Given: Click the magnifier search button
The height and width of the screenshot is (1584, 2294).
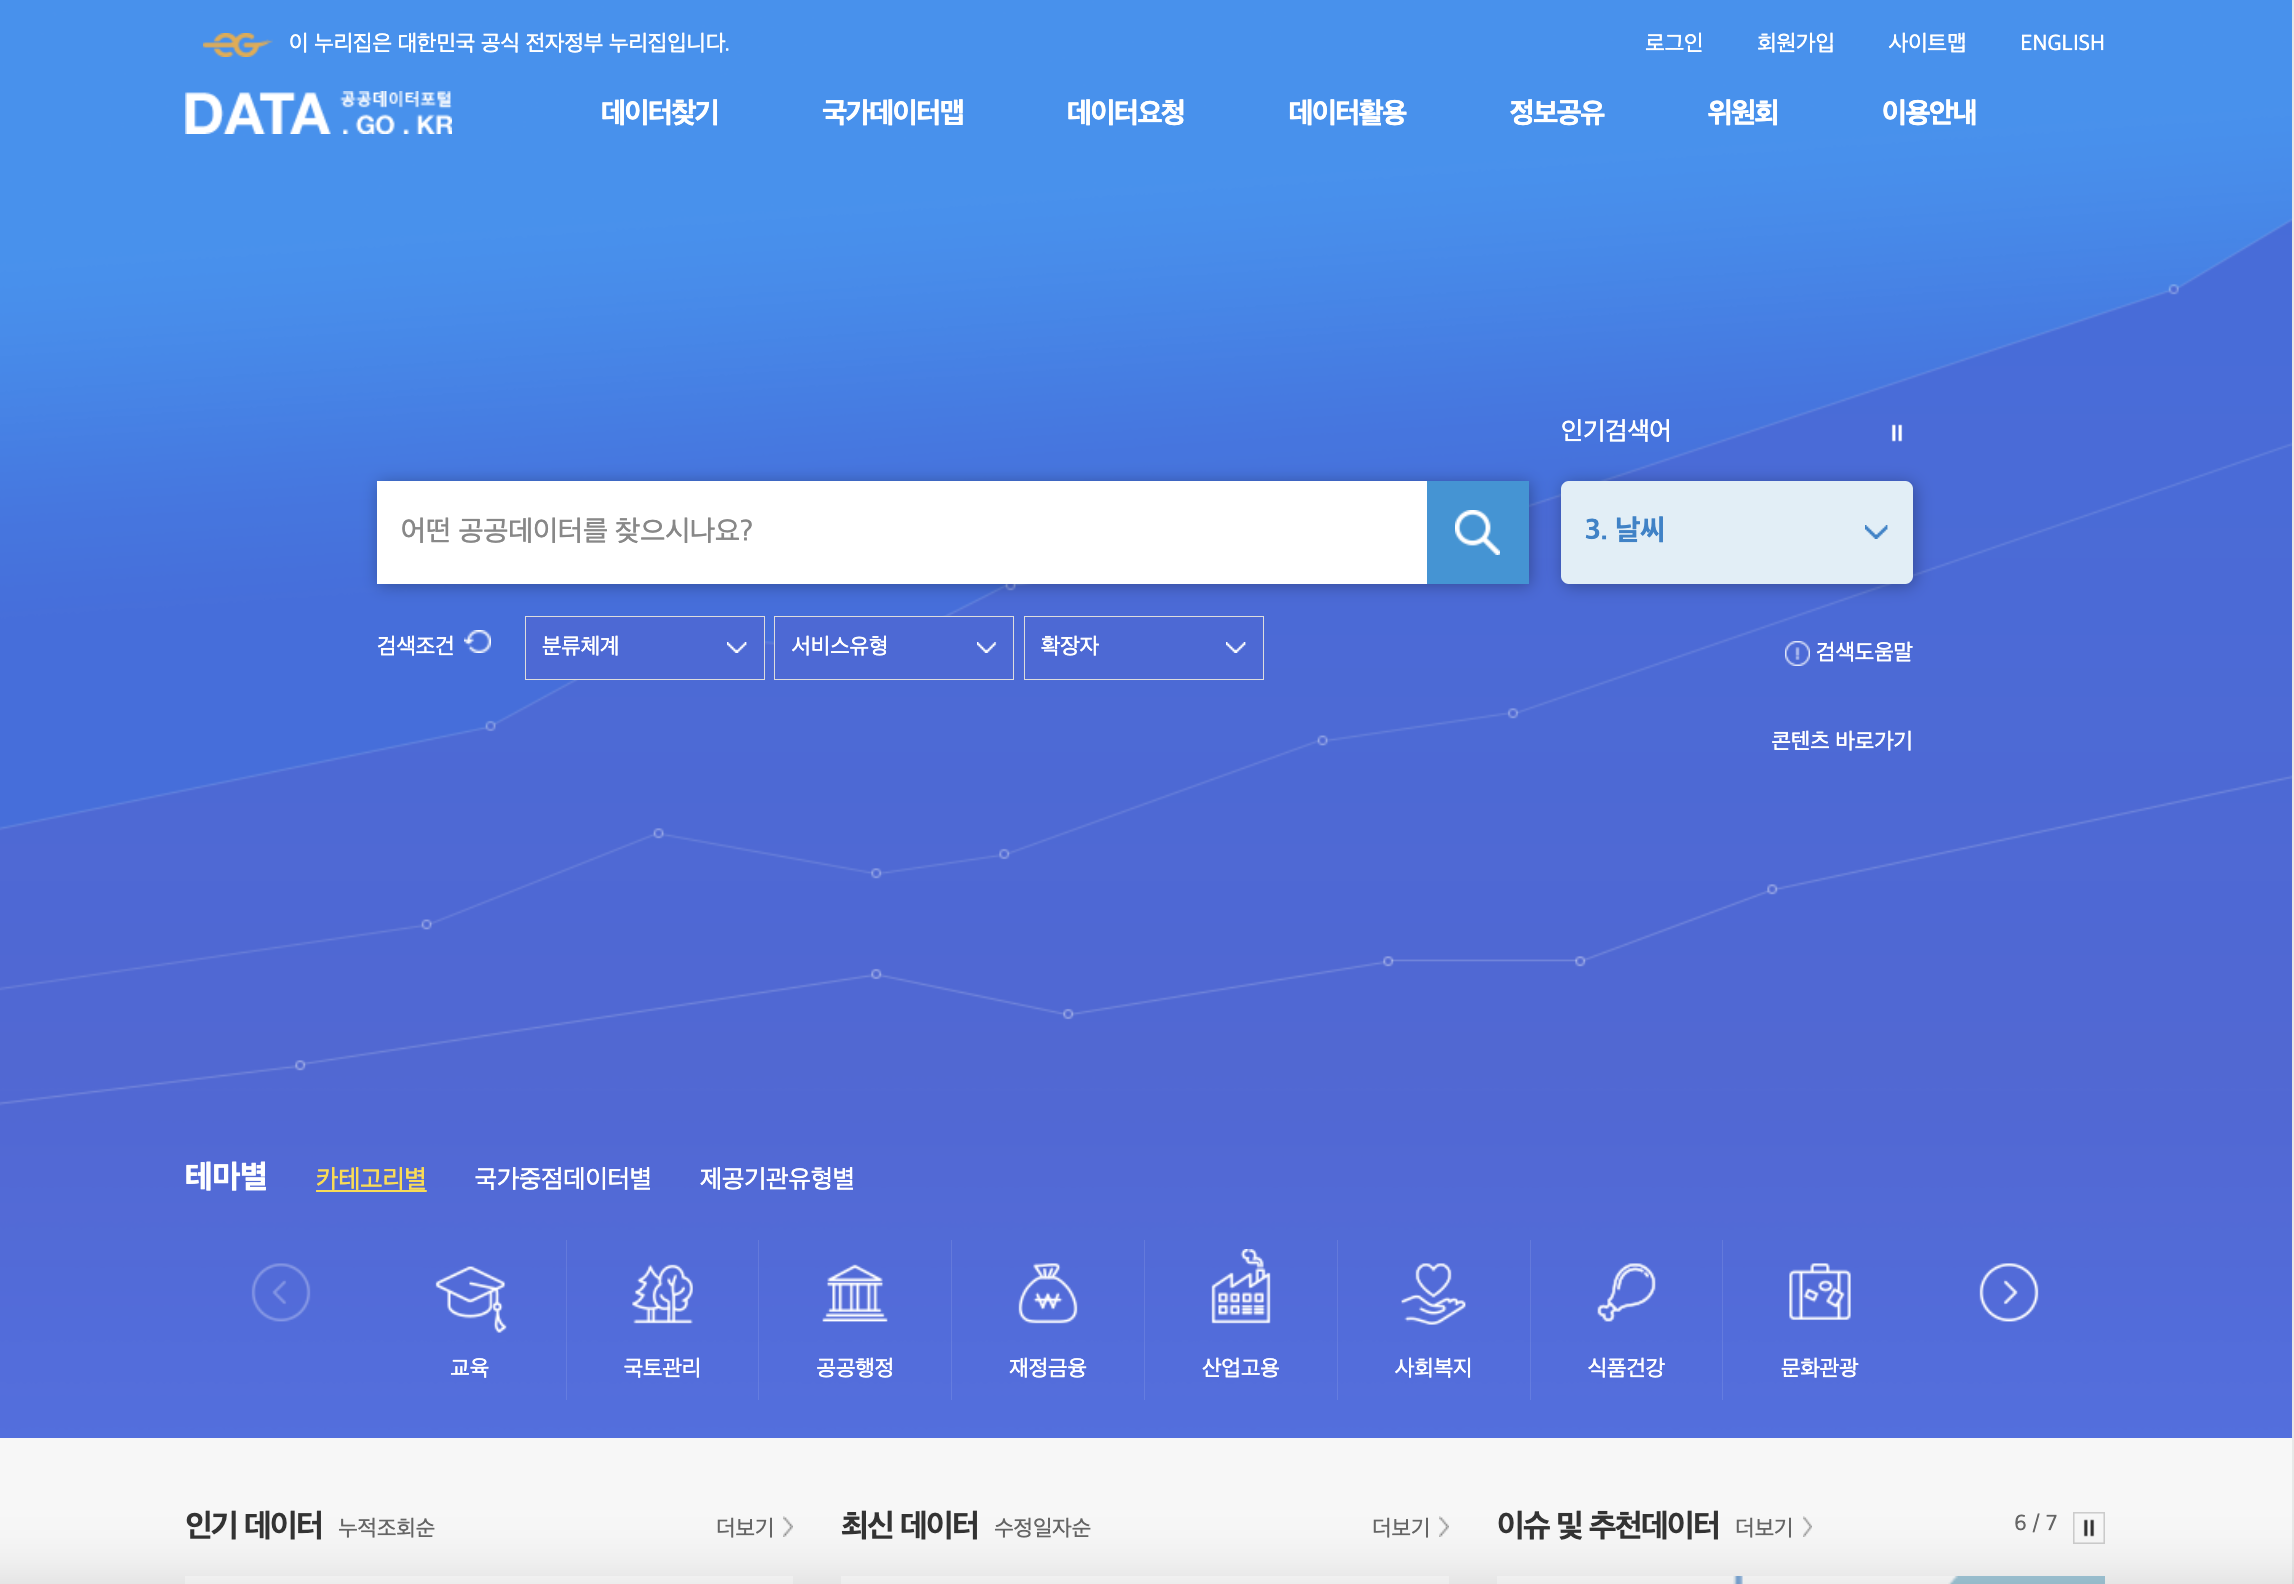Looking at the screenshot, I should click(1477, 532).
